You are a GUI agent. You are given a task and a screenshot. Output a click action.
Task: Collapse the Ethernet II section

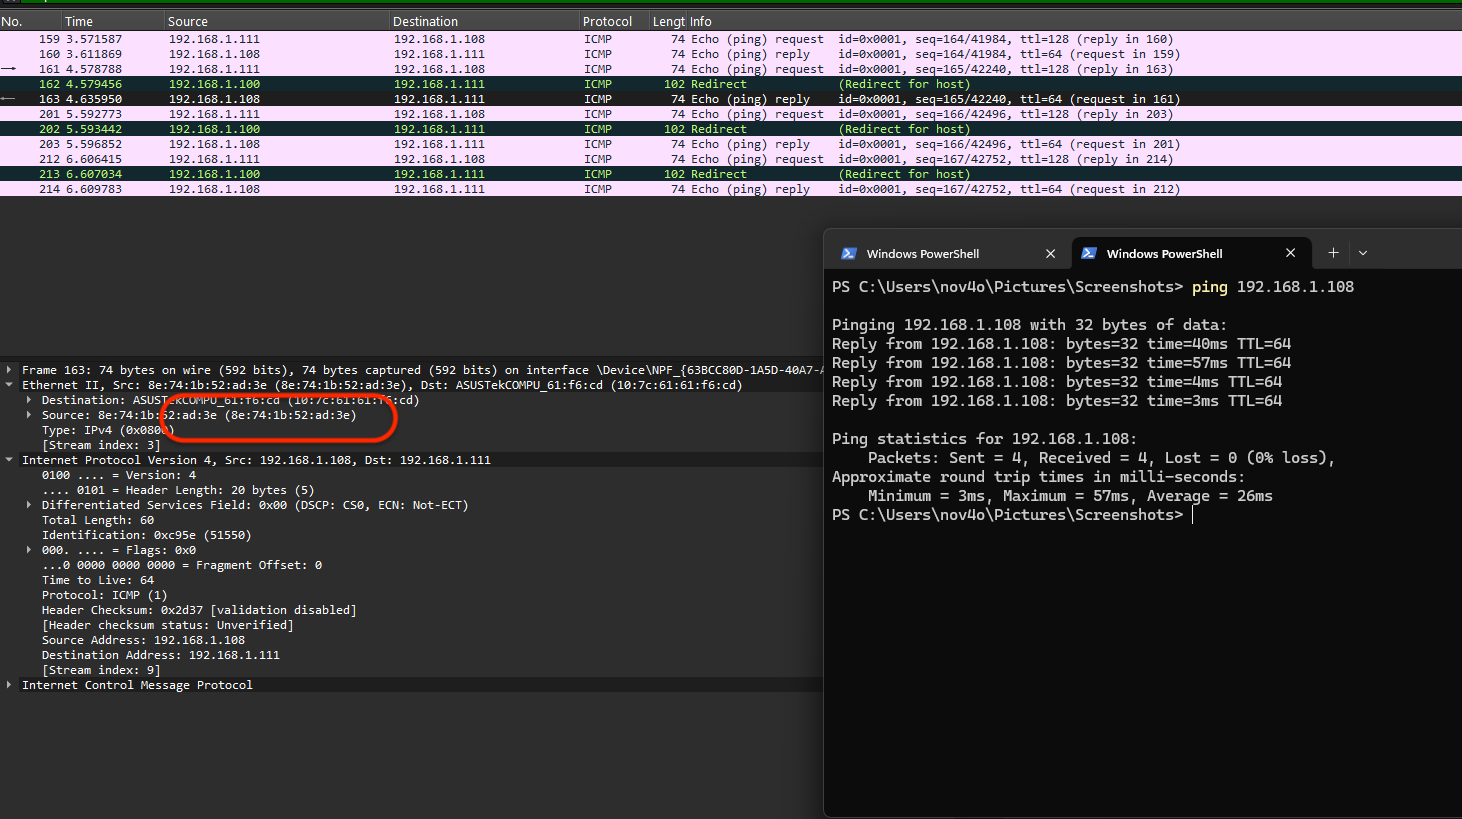[x=9, y=385]
